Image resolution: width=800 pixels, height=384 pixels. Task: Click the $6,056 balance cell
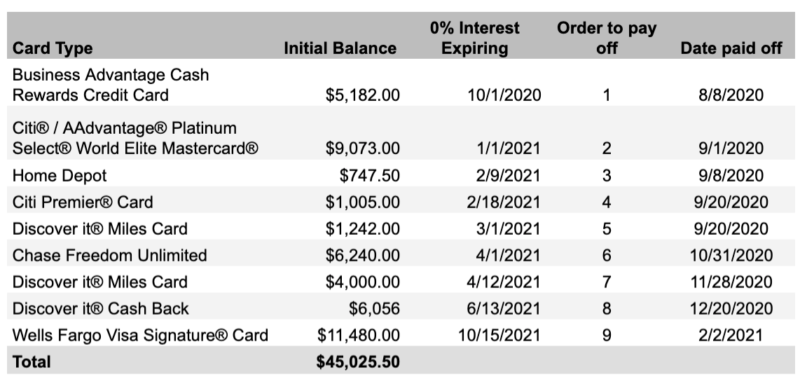(x=374, y=309)
